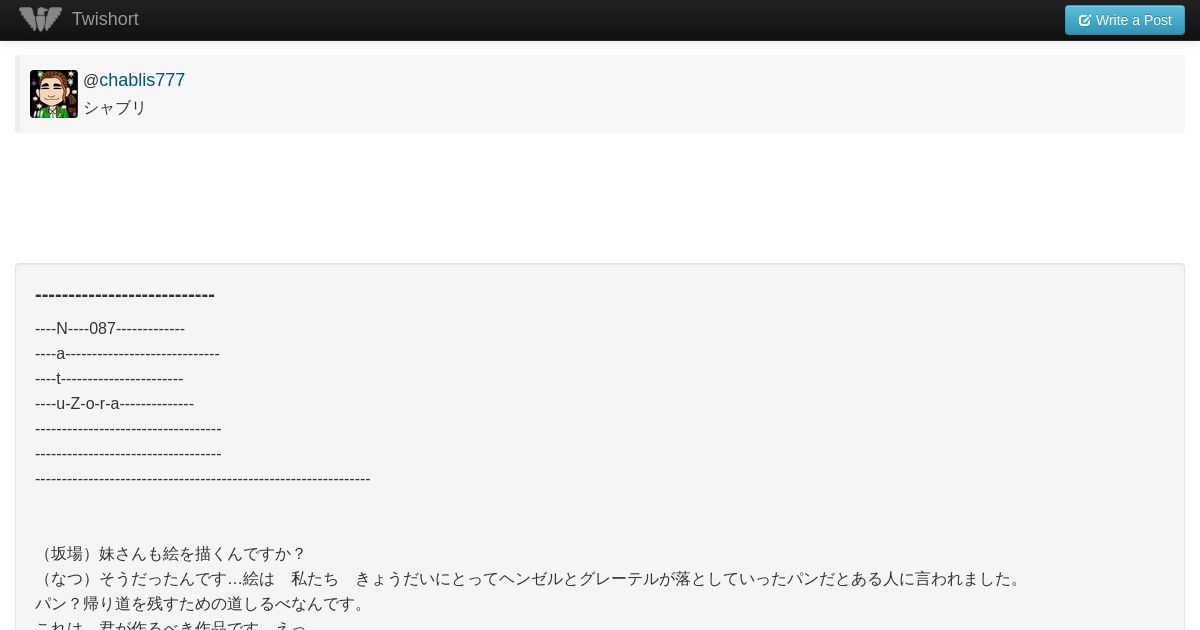This screenshot has width=1200, height=630.
Task: Click the blank ad space above the post
Action: [x=600, y=198]
